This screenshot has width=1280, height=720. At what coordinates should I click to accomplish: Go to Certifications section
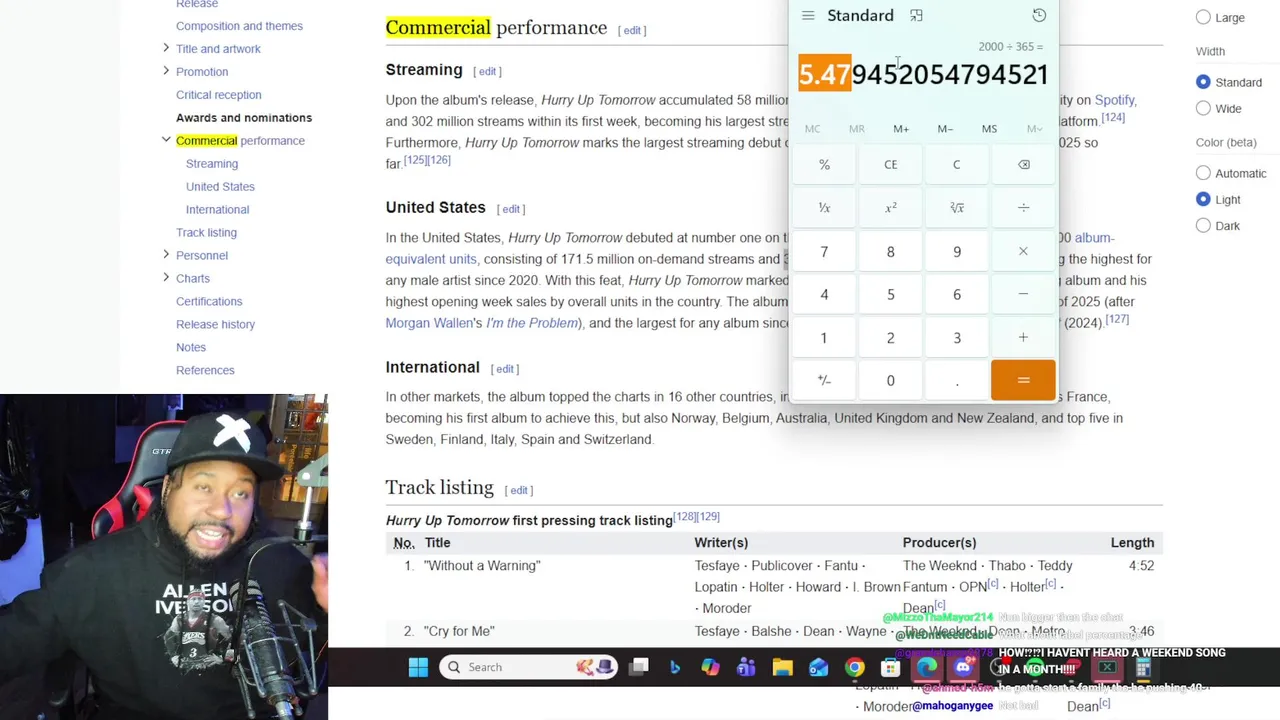[x=209, y=301]
